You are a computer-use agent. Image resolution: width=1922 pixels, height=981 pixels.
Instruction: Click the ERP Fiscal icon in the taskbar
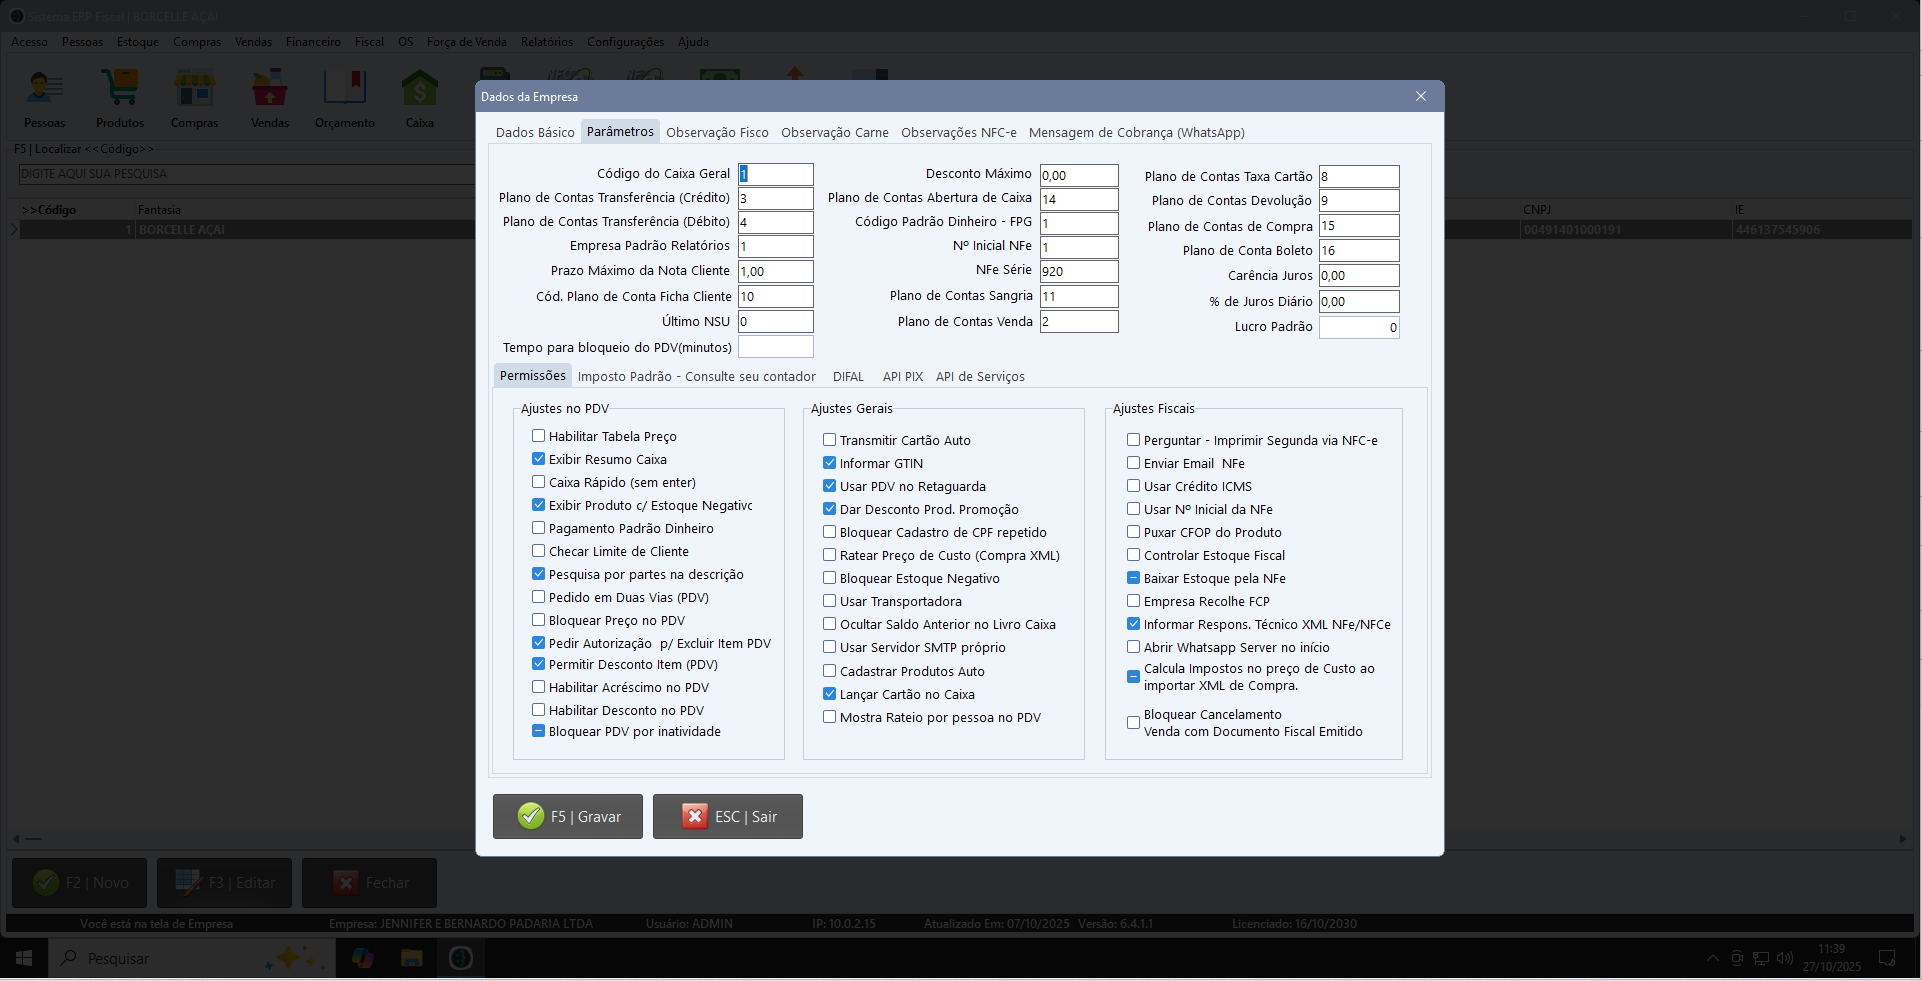click(x=461, y=957)
